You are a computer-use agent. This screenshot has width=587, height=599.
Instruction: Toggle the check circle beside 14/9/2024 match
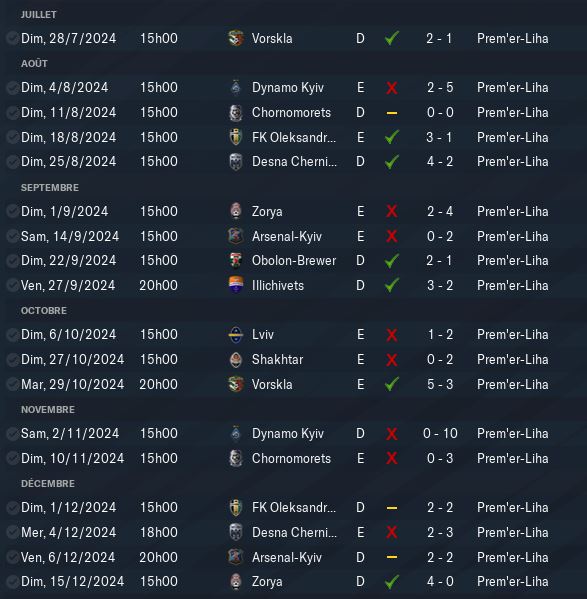pos(13,236)
